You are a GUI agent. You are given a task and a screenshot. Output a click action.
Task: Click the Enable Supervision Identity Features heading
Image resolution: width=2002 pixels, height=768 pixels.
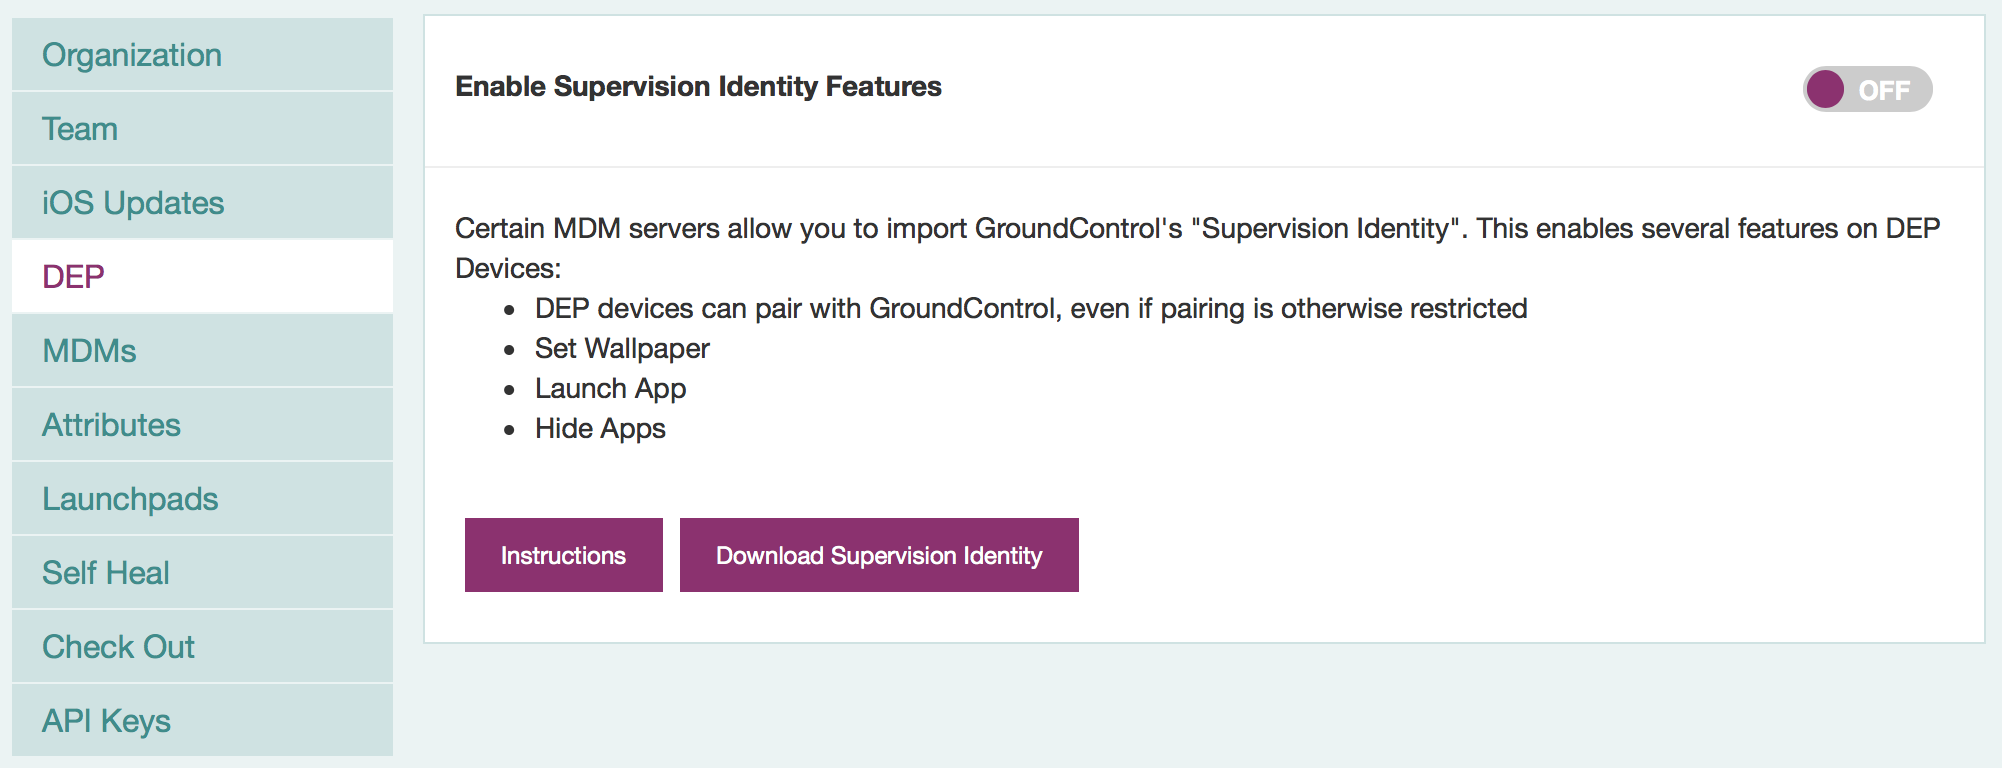click(698, 87)
